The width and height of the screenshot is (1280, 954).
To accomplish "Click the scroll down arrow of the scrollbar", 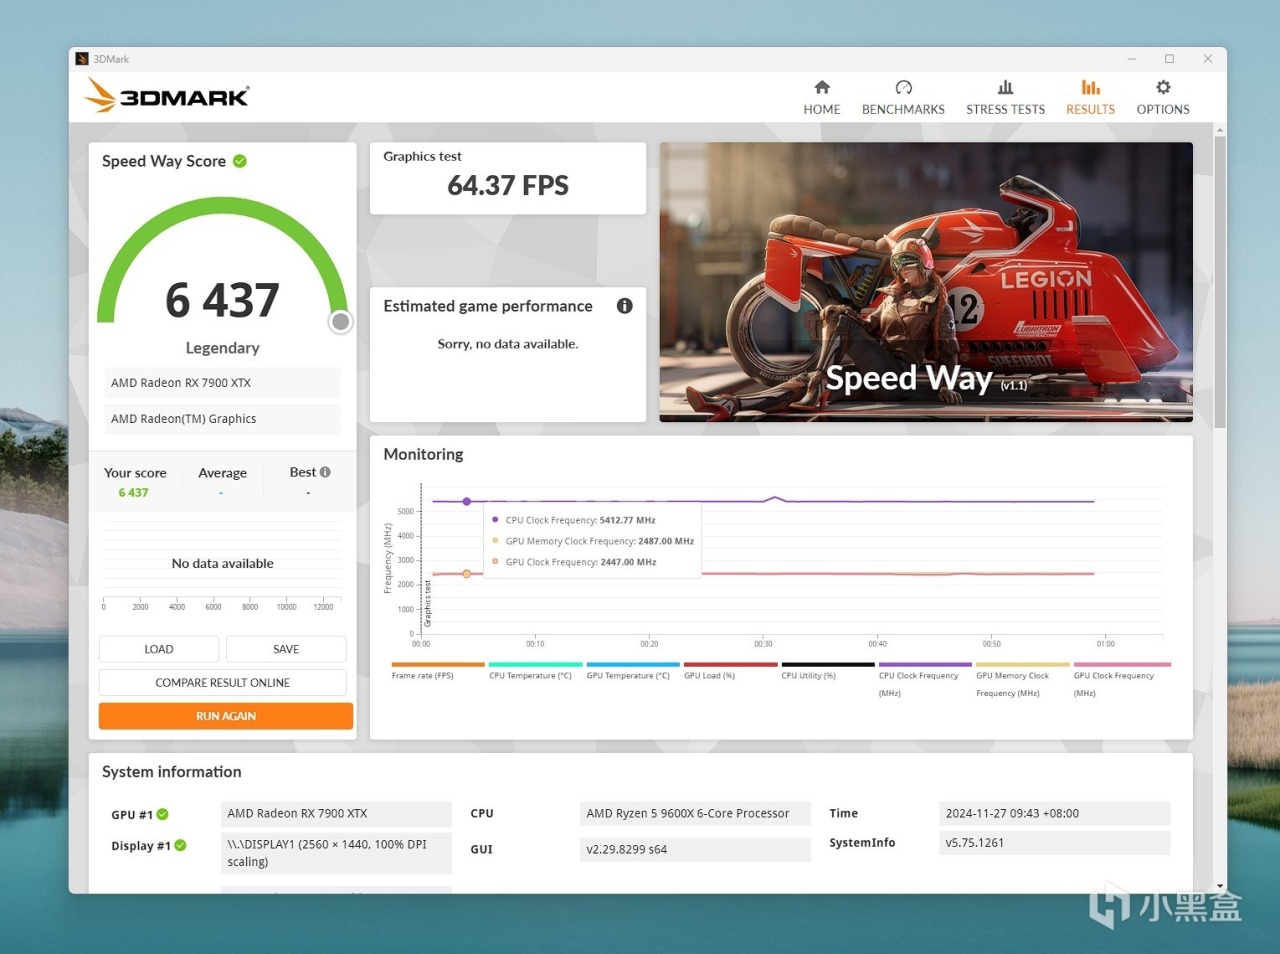I will click(1220, 886).
